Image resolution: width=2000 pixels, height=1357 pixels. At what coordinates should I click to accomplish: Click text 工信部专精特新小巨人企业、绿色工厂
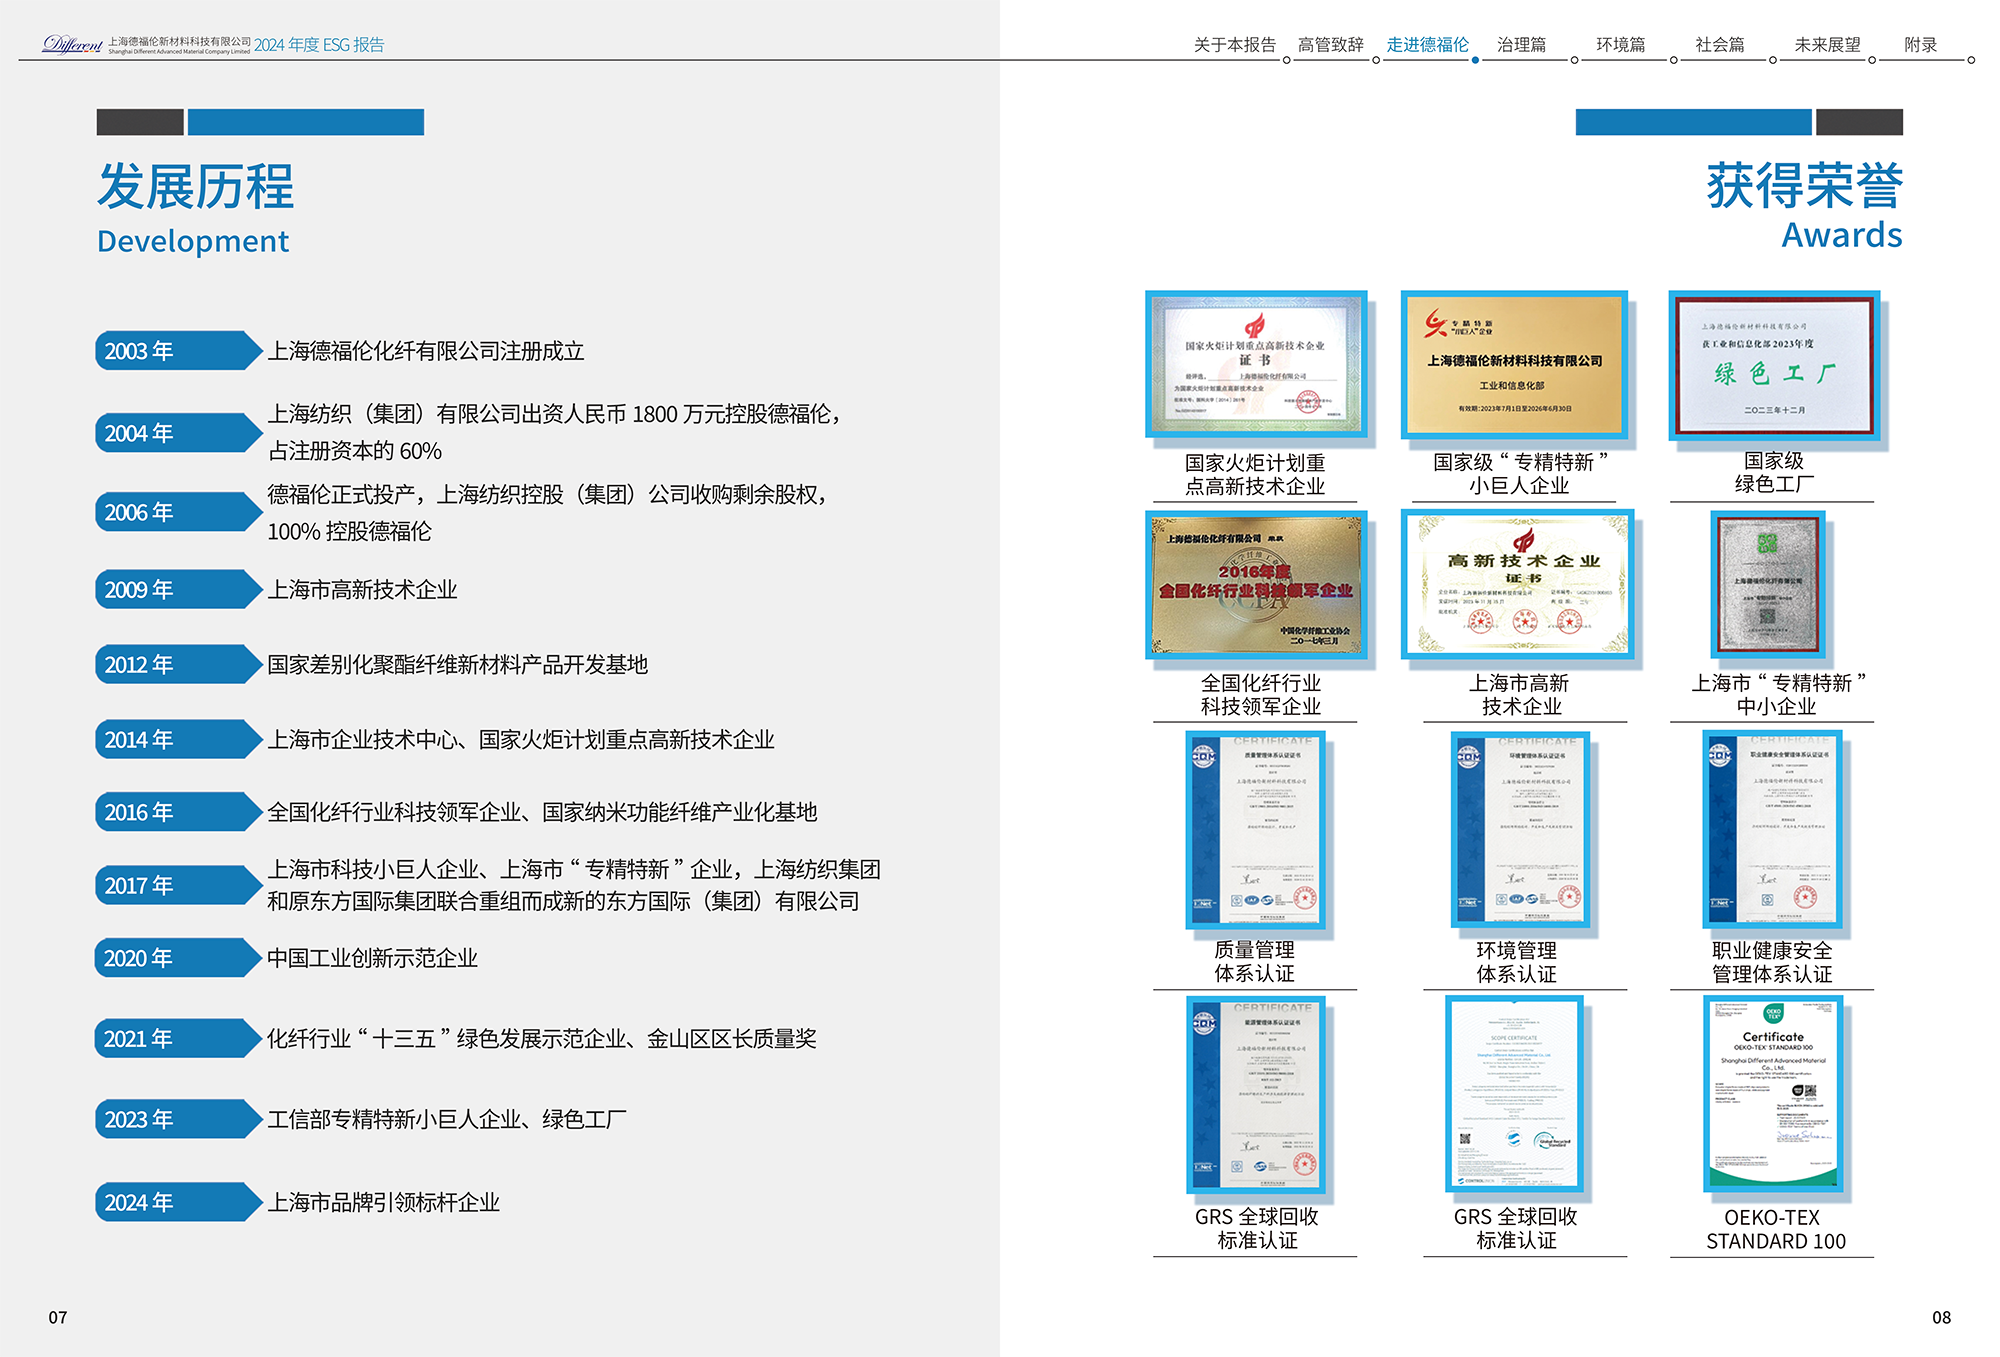coord(447,1119)
